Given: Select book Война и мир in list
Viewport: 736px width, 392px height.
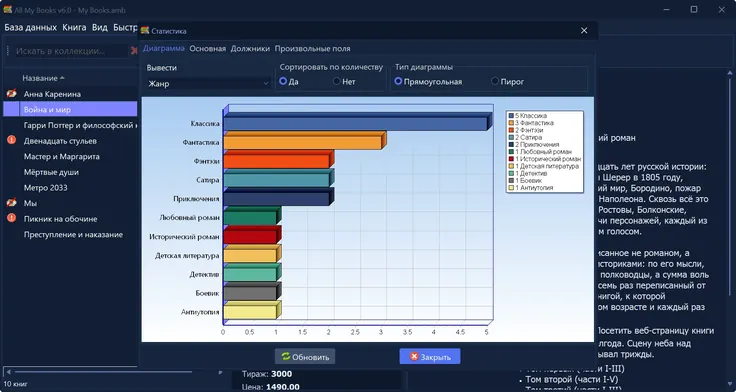Looking at the screenshot, I should 47,109.
